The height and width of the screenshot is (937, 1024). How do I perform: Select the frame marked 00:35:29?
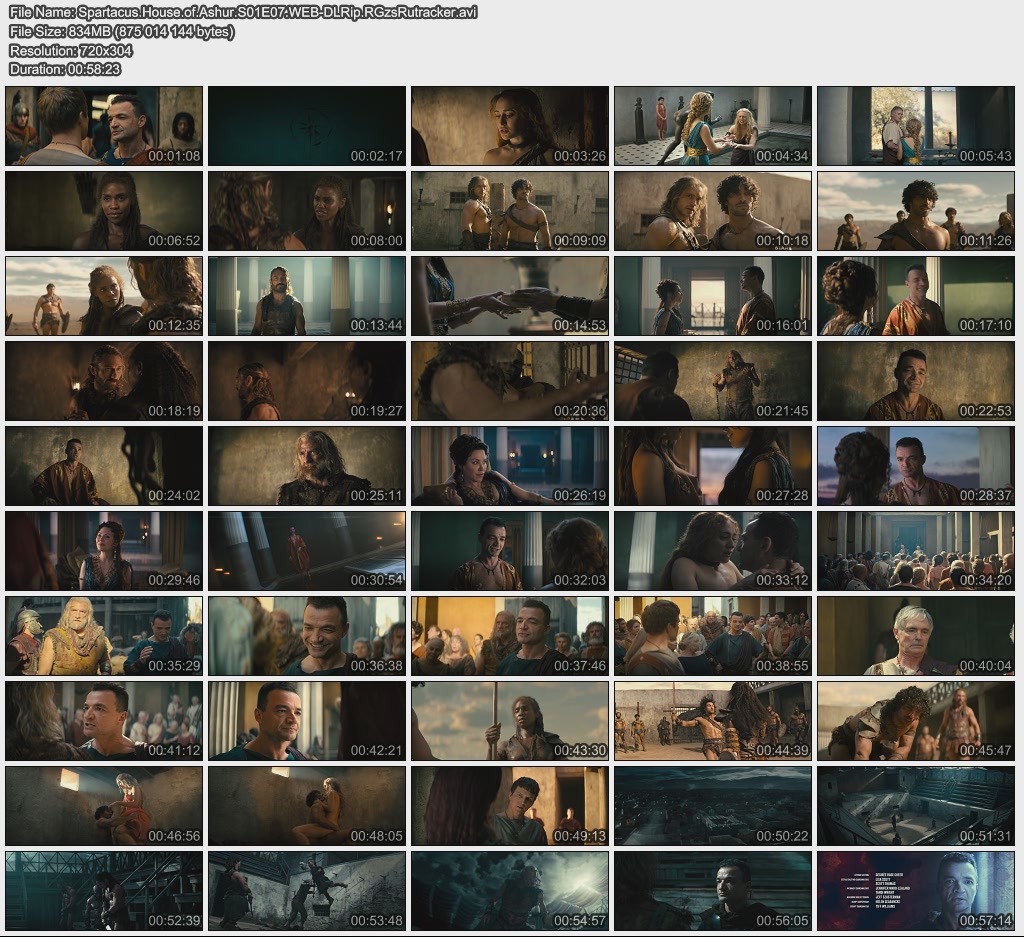(104, 636)
